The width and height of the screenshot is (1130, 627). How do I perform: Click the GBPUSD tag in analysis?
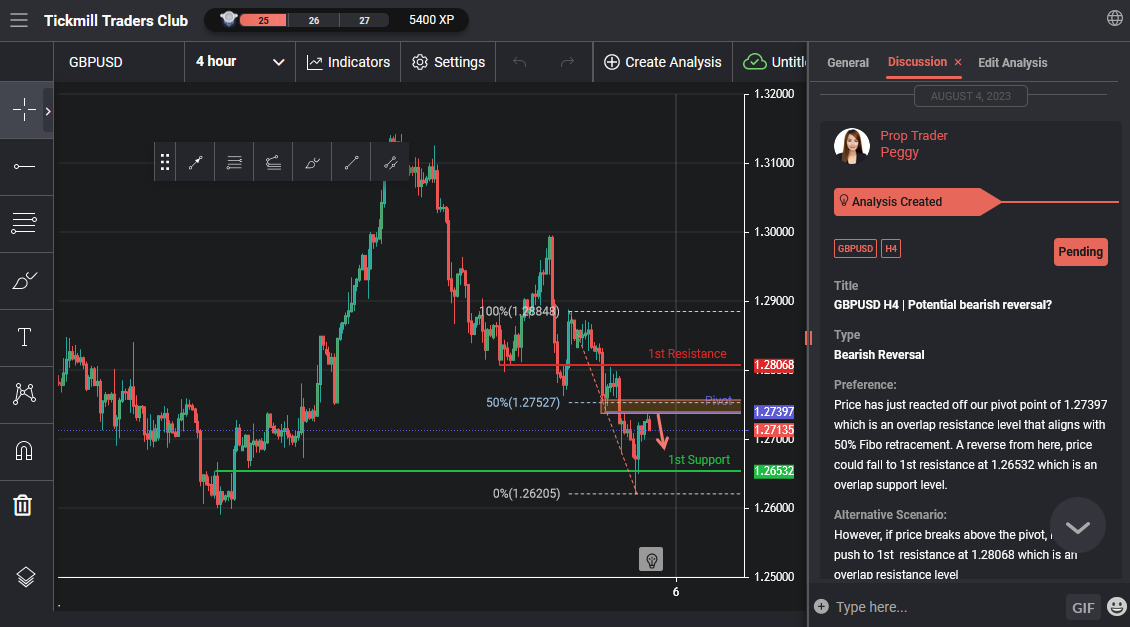pos(855,249)
